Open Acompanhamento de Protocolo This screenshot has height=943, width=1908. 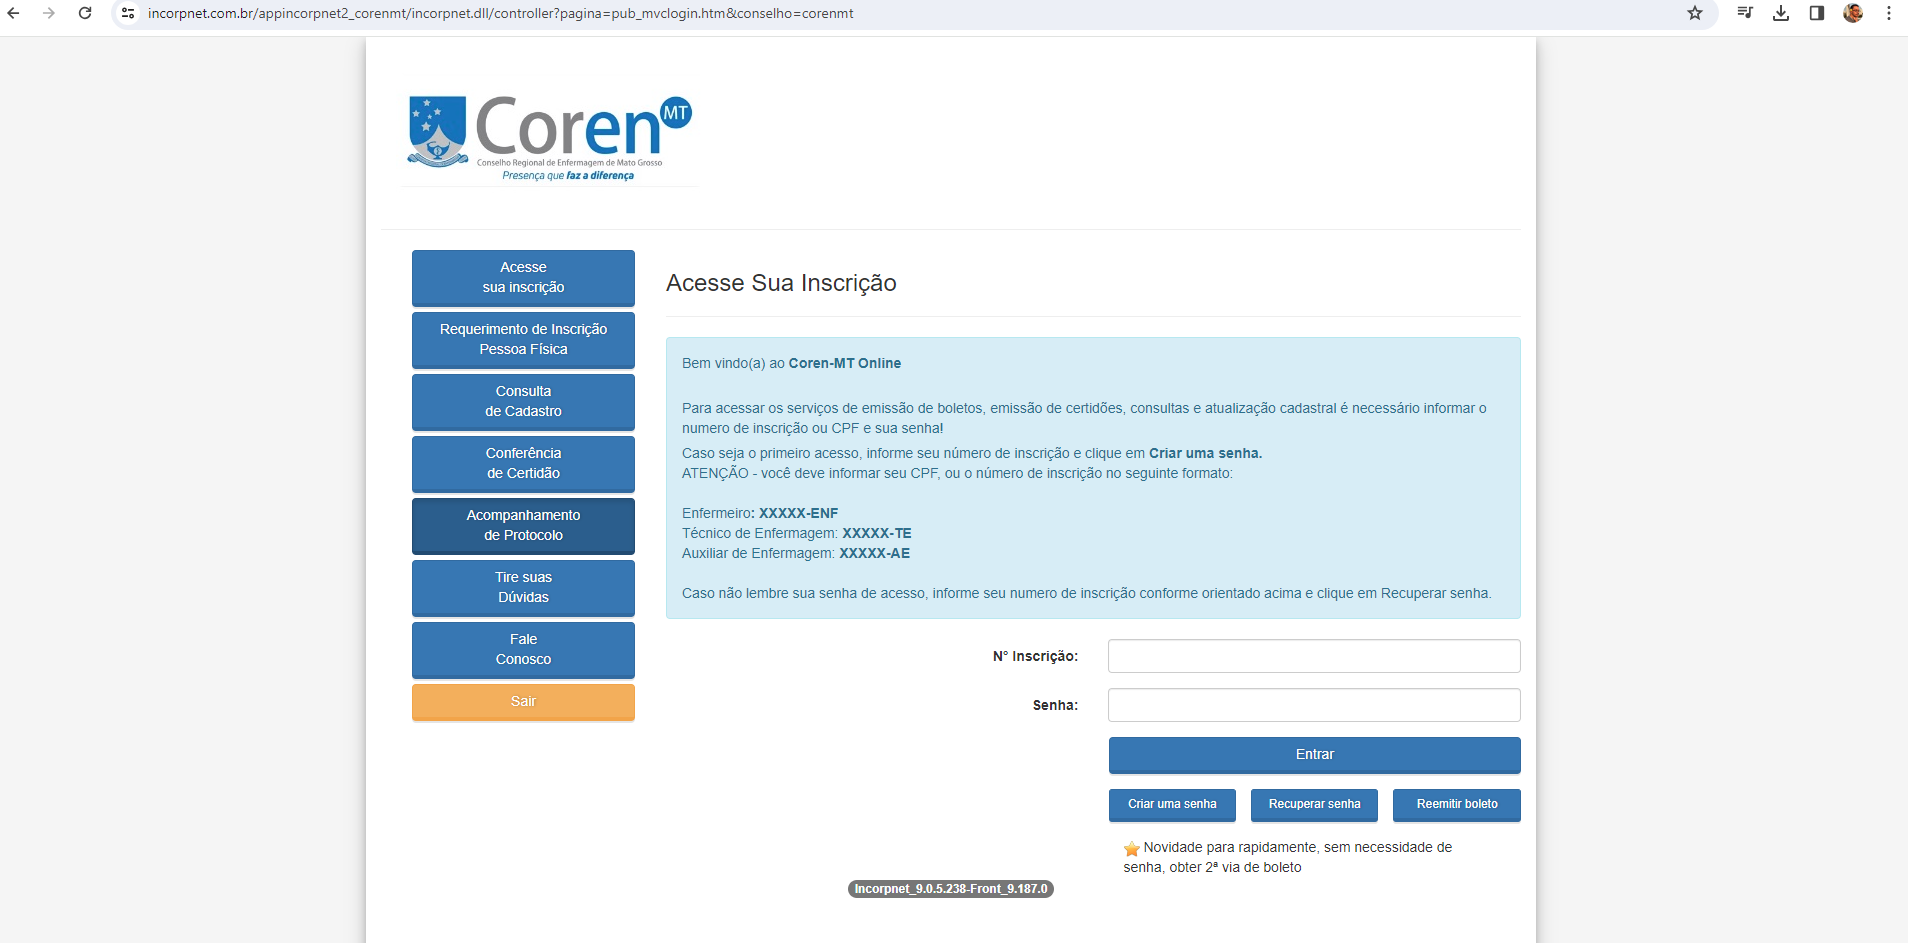pos(523,526)
